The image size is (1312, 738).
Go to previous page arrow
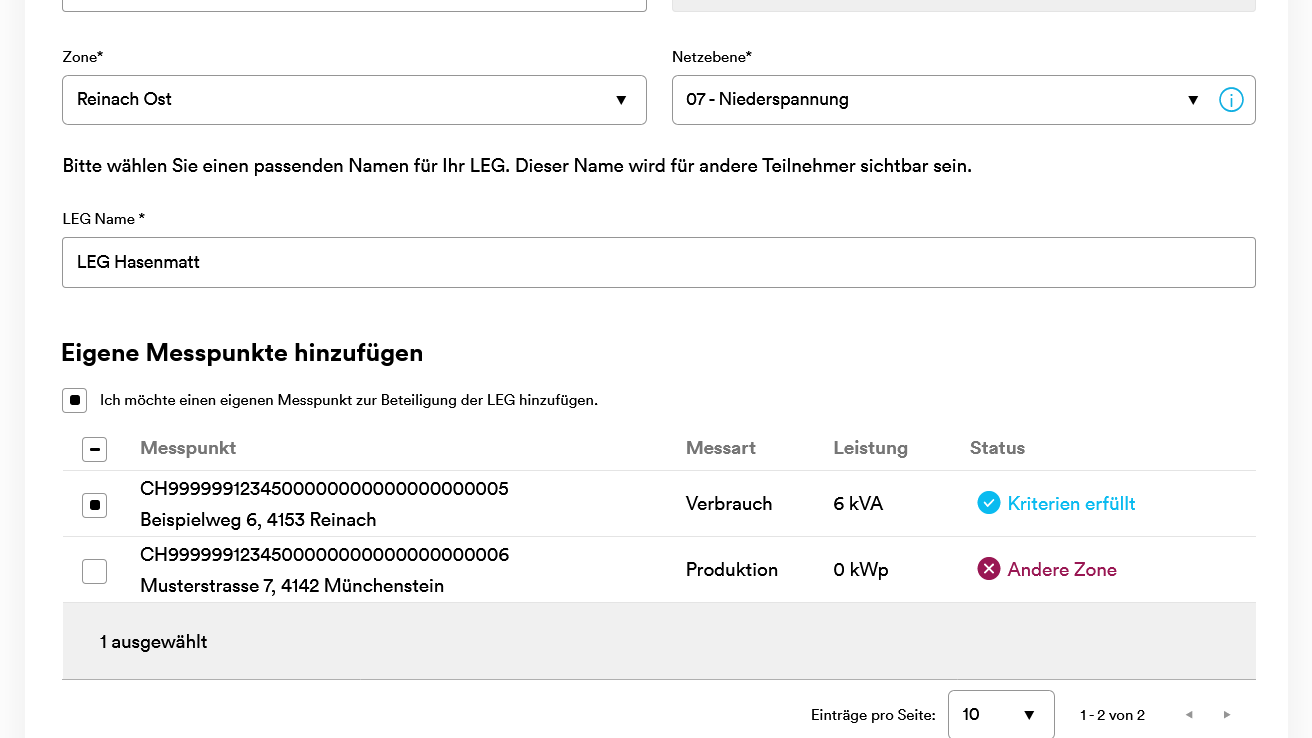click(1189, 715)
